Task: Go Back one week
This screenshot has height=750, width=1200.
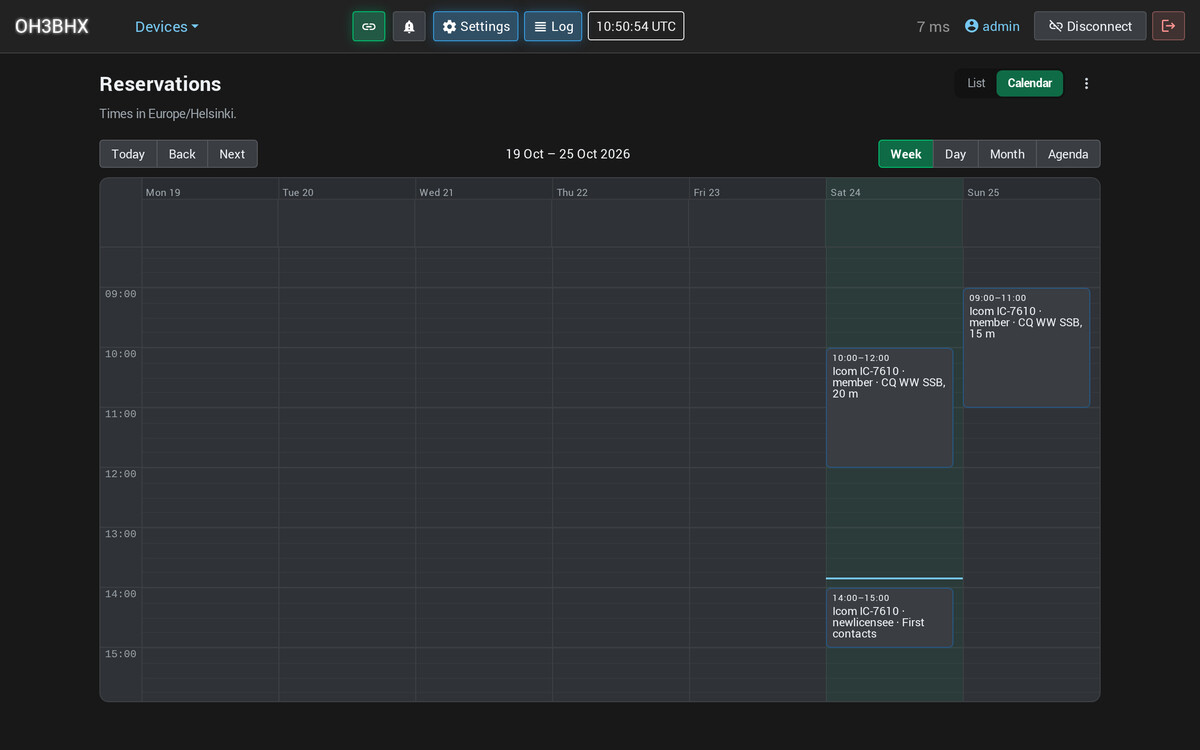Action: coord(182,154)
